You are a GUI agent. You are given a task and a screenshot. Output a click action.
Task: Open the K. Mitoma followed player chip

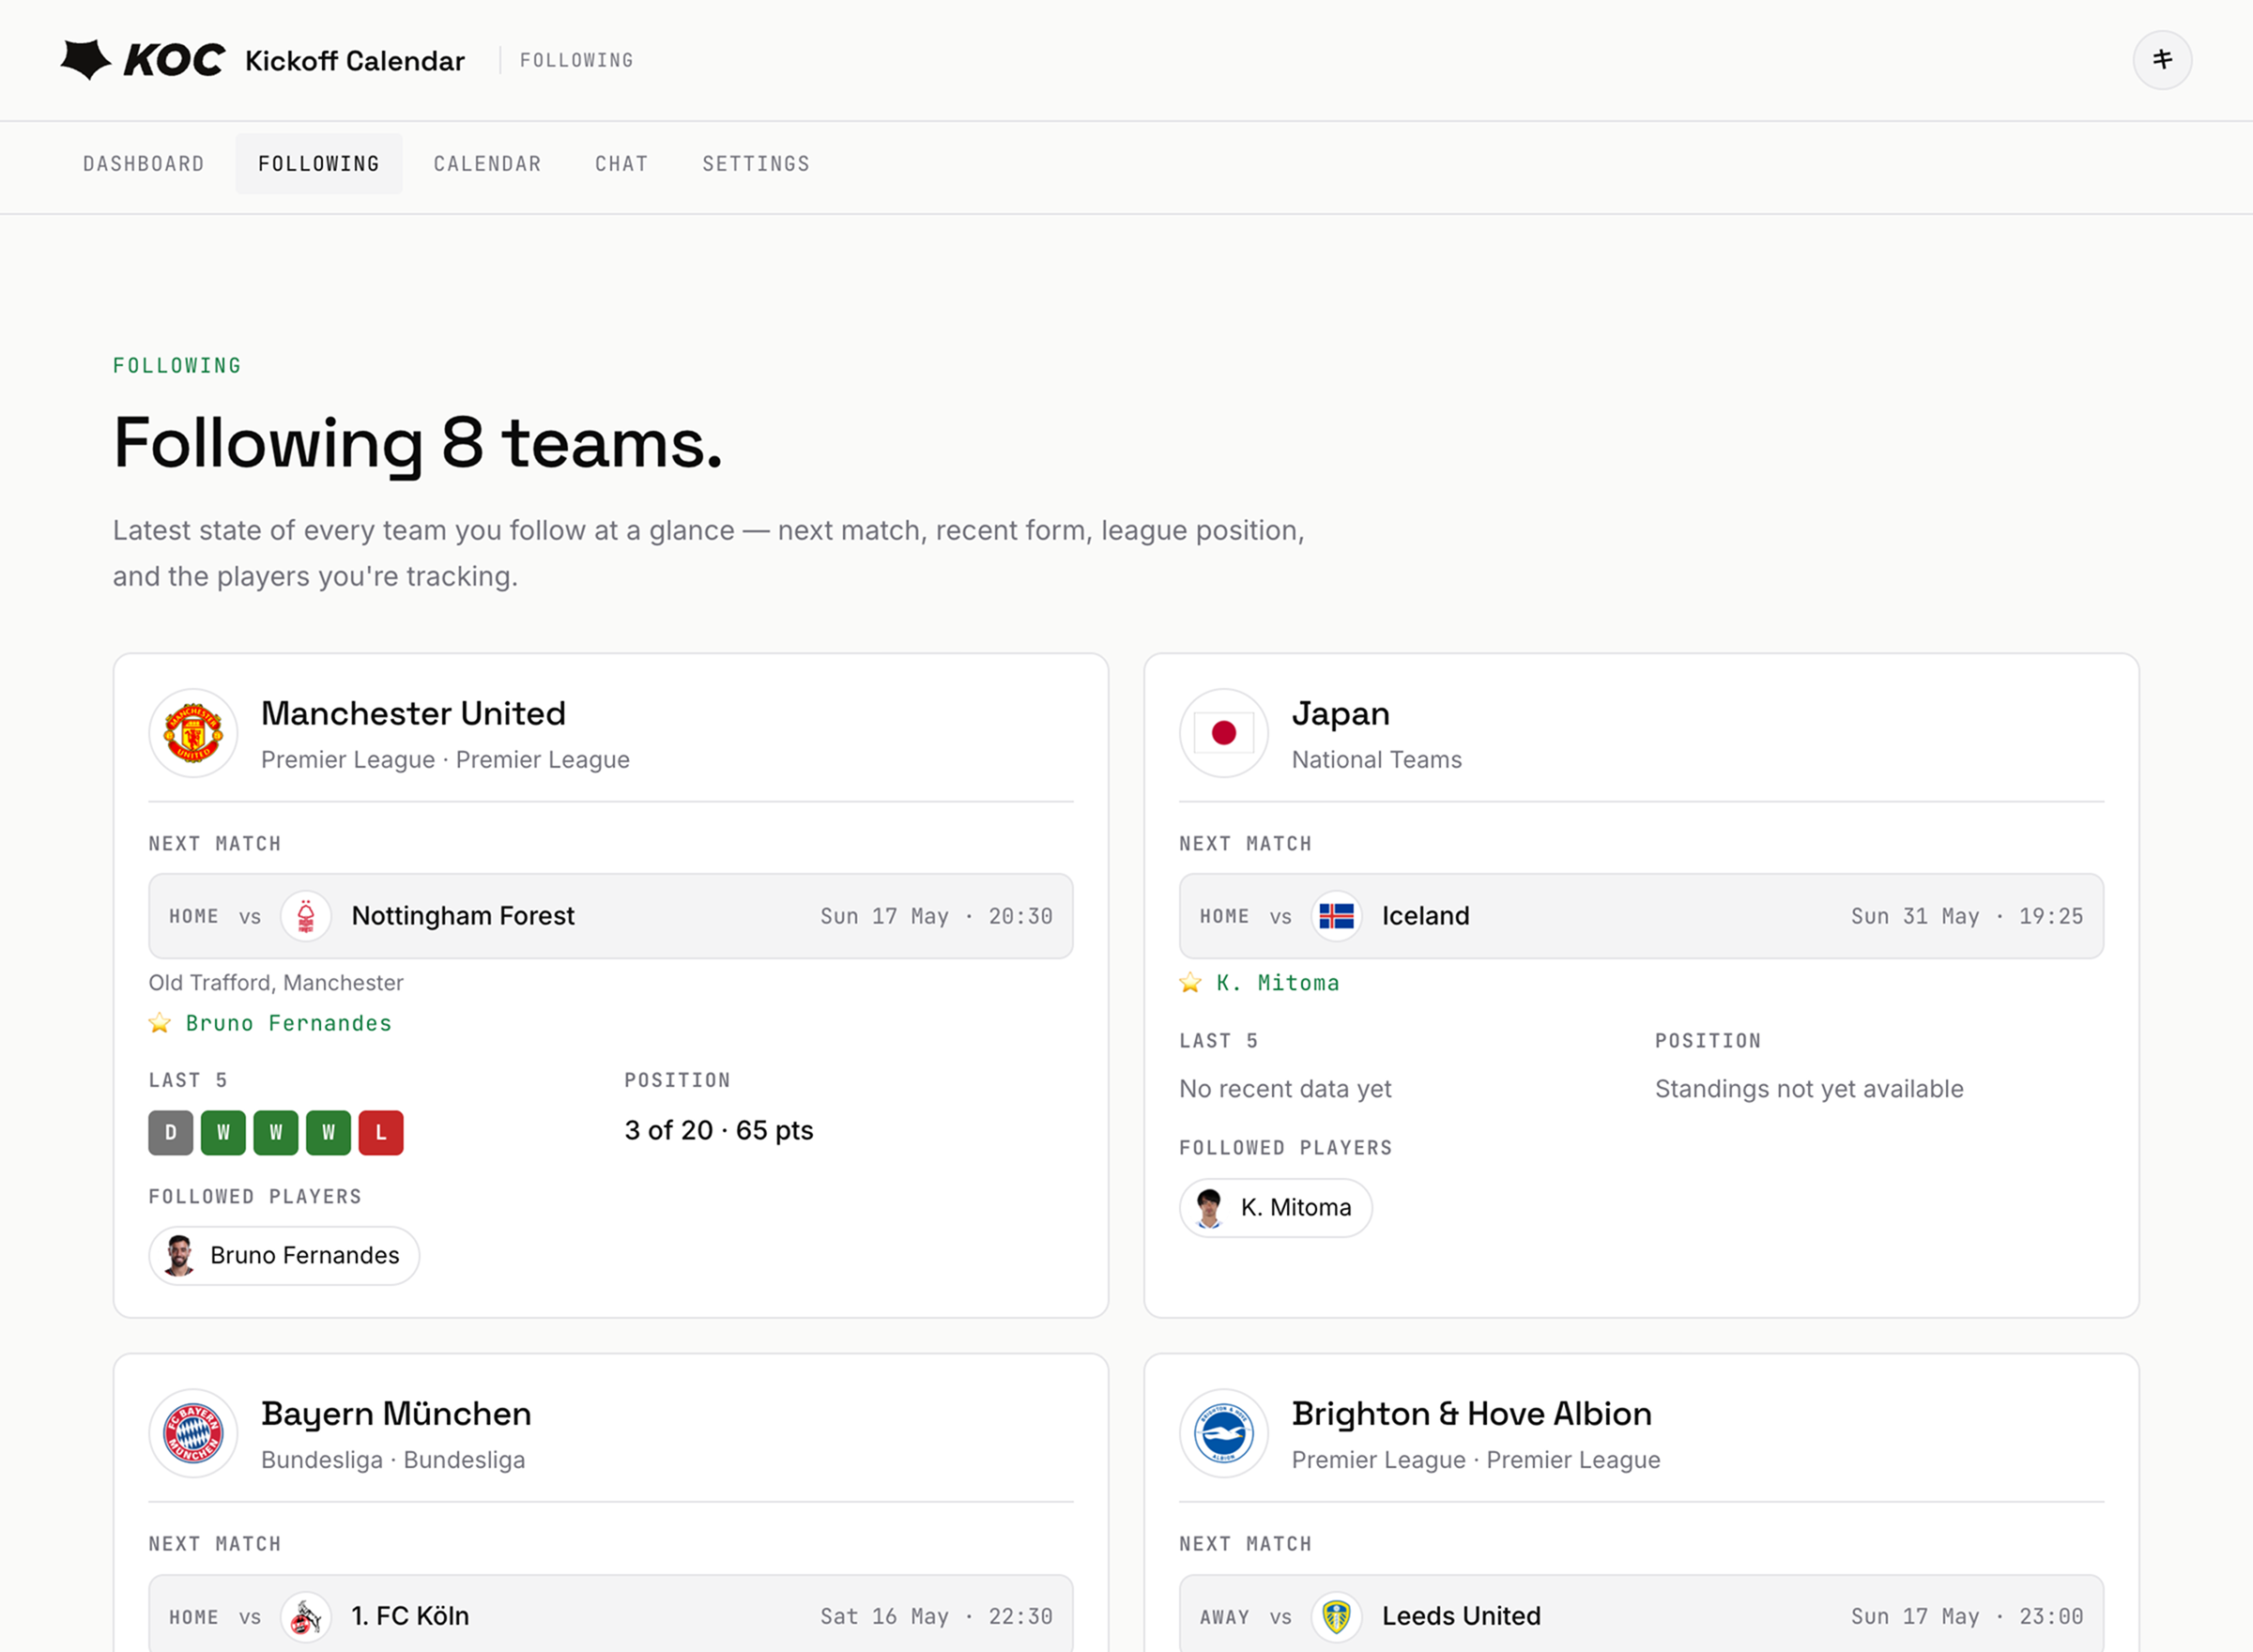(1276, 1208)
